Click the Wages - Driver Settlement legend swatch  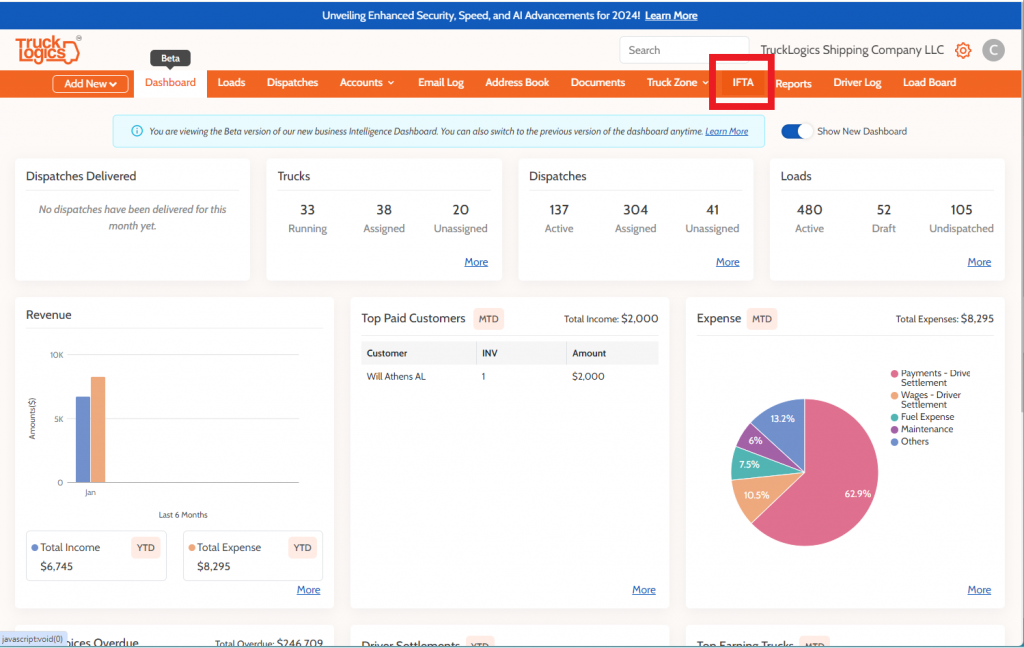click(894, 396)
